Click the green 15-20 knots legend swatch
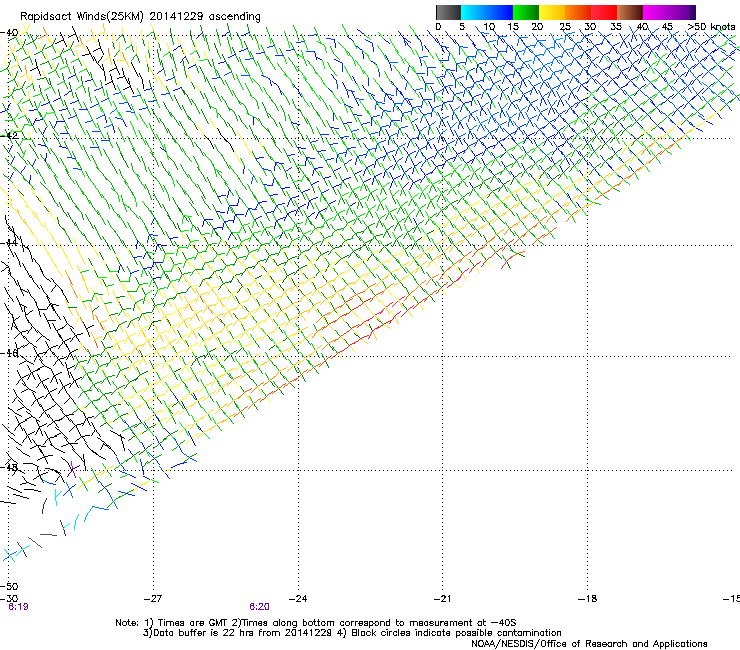Viewport: 740px width, 650px height. tap(526, 12)
